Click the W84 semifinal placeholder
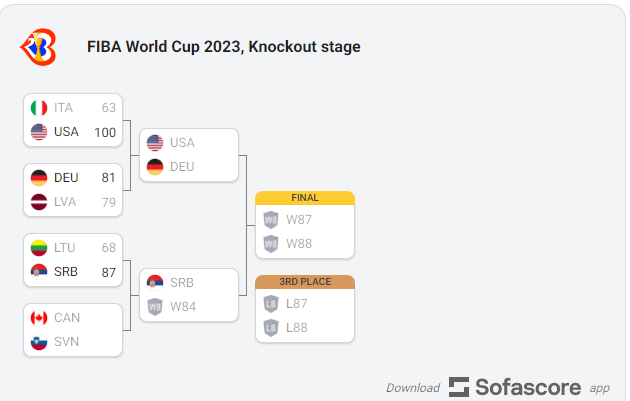Screen dimensions: 630x401 (x=182, y=307)
